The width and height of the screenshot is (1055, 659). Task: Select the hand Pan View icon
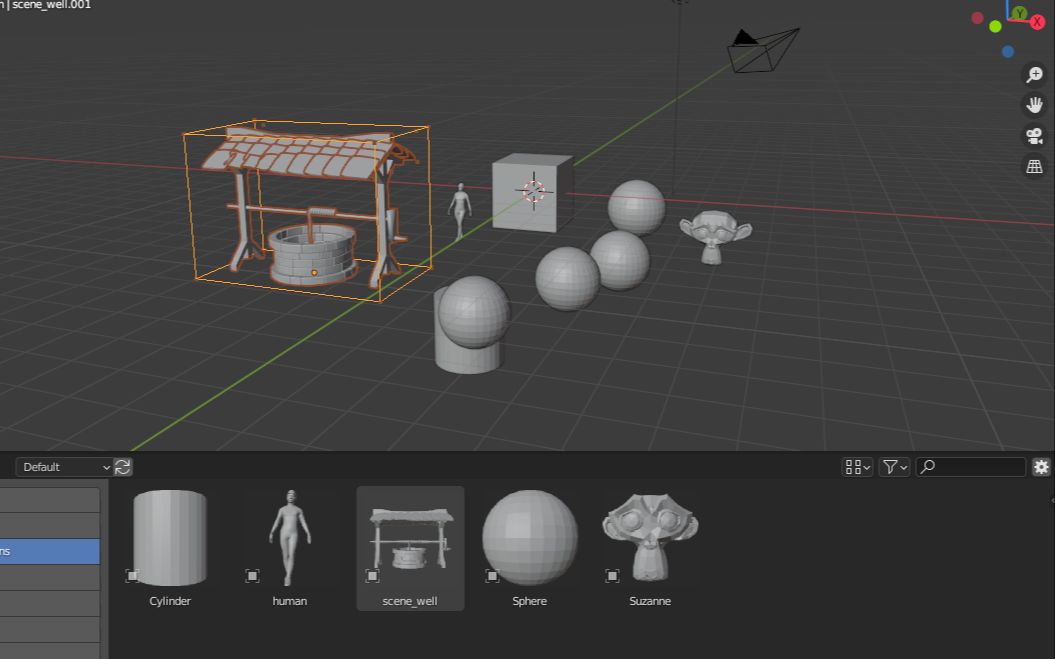point(1034,104)
